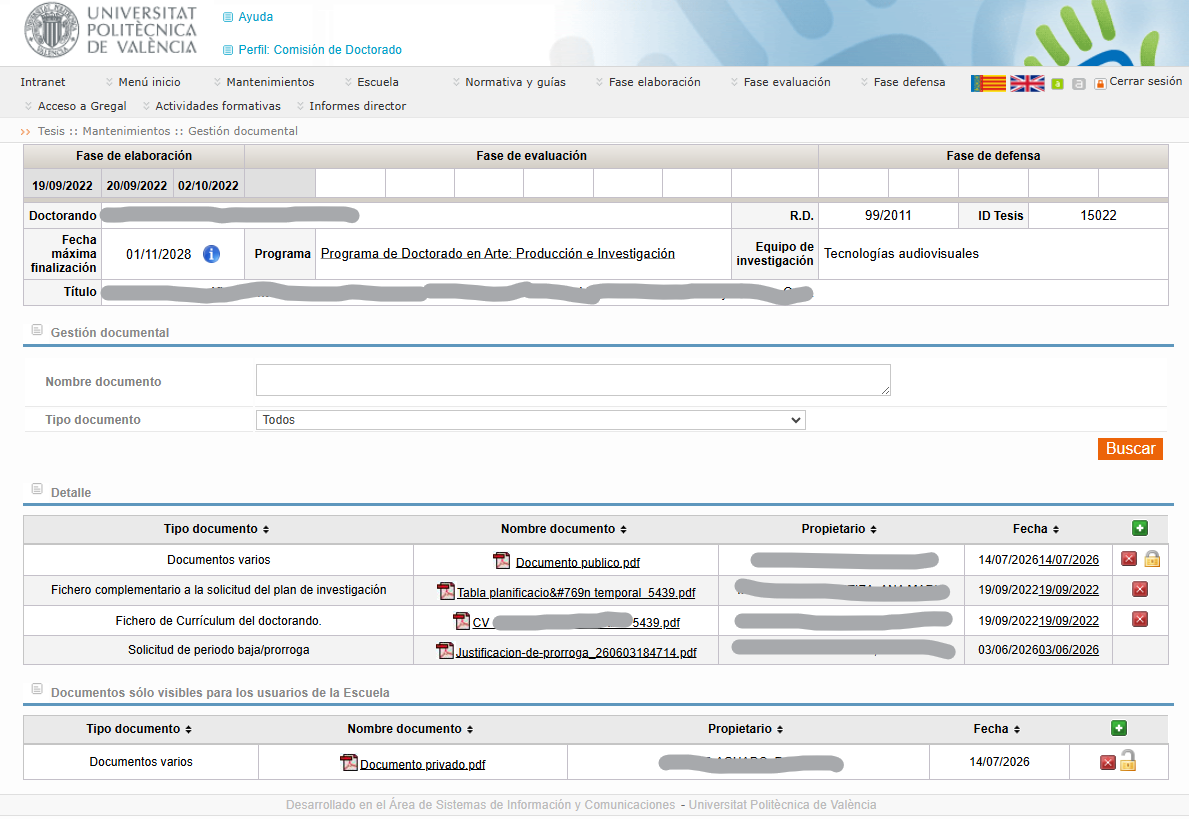Open the Fase evaluación menu
The height and width of the screenshot is (819, 1189).
coord(787,82)
